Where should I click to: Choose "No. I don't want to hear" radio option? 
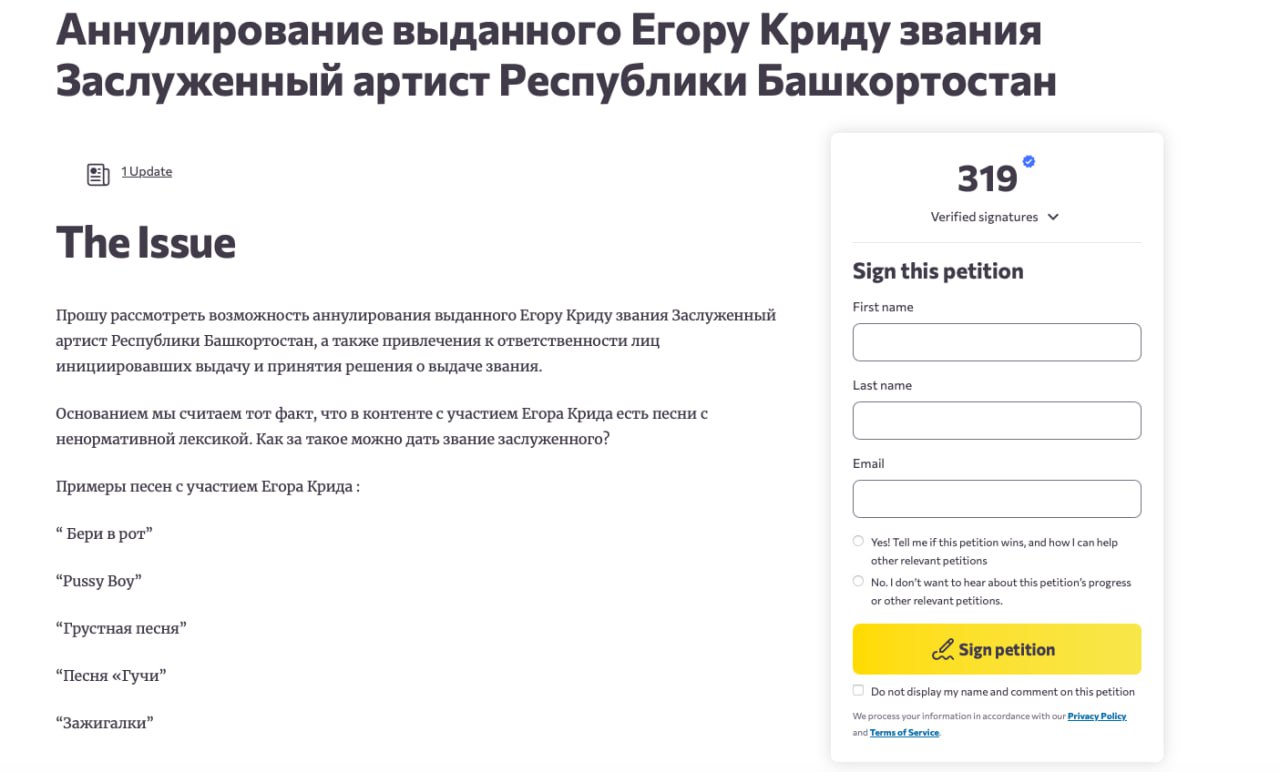(858, 581)
